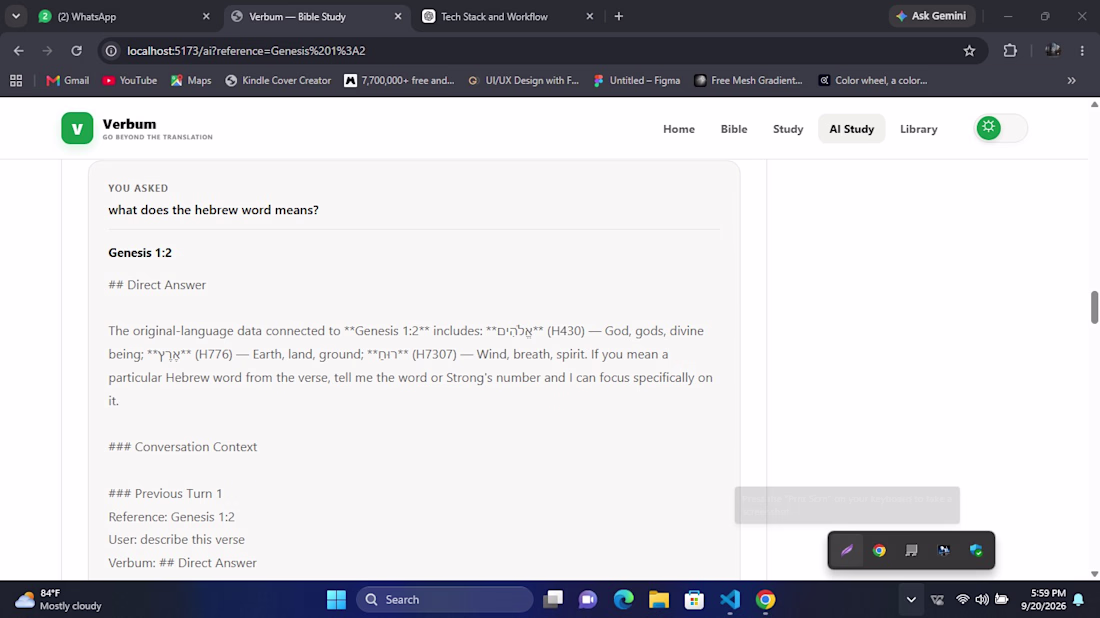Go forward in browser history

point(47,51)
